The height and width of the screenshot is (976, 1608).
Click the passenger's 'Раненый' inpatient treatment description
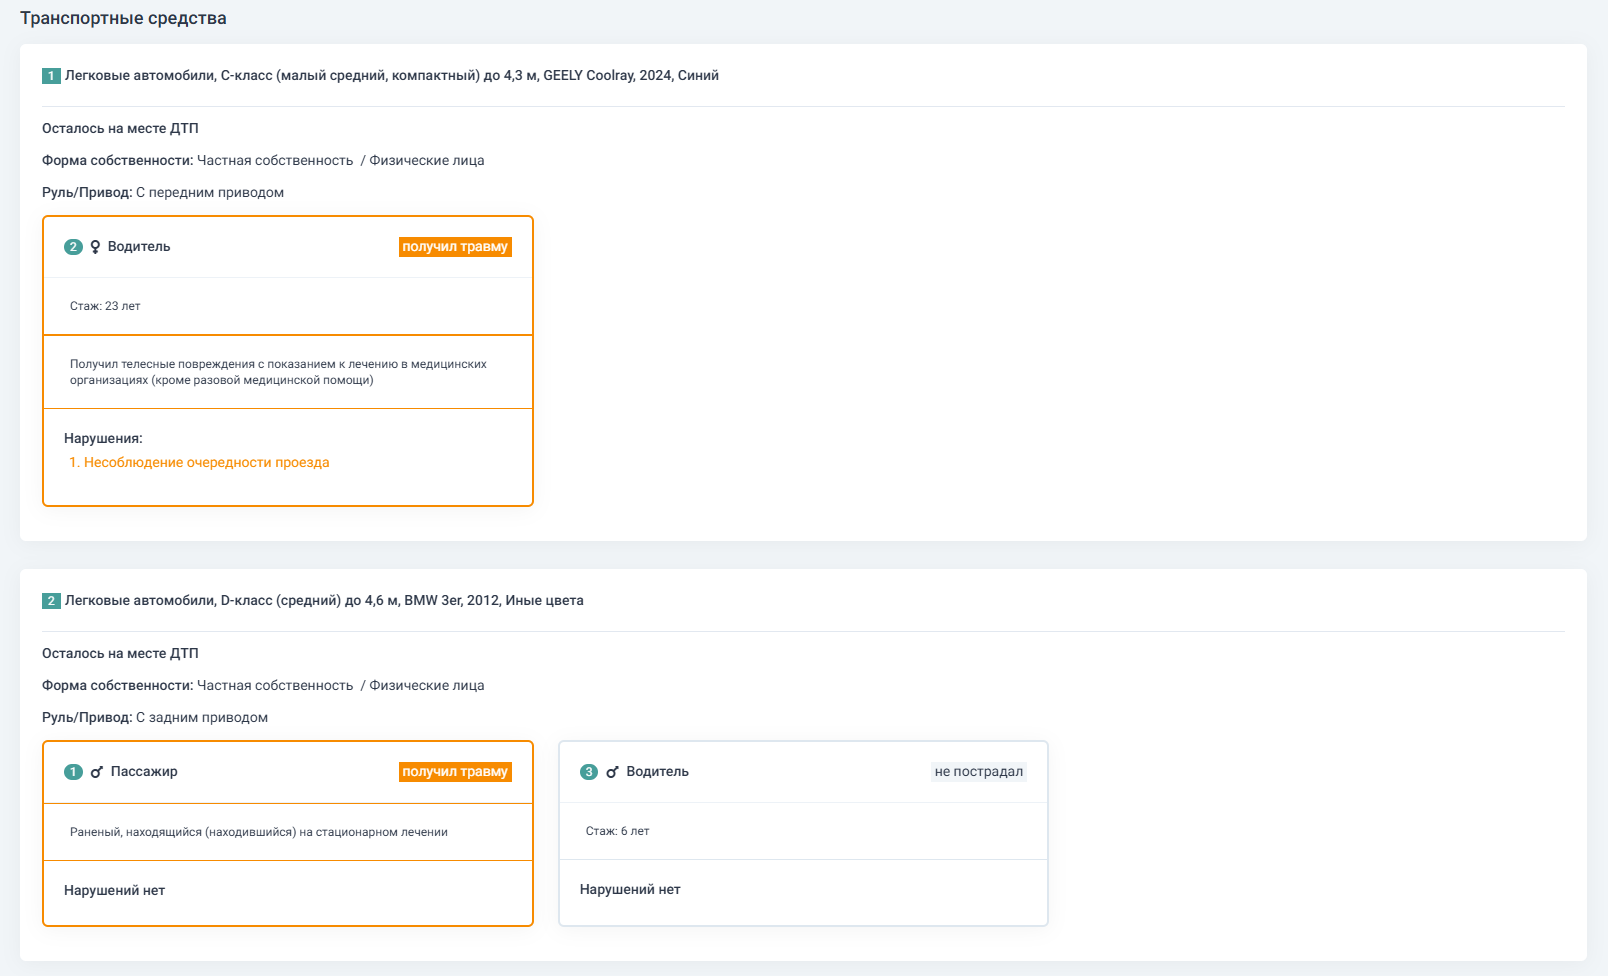click(x=258, y=832)
